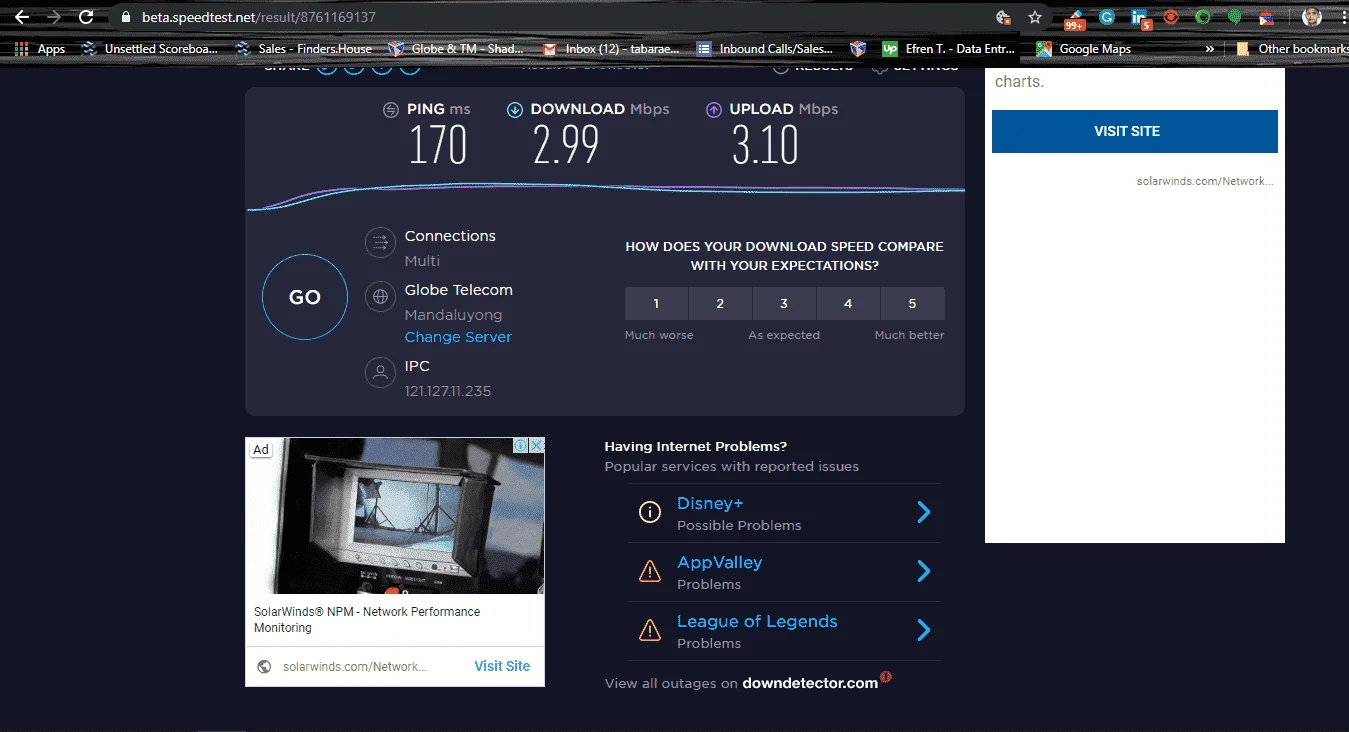
Task: Click Visit Site in the SolarWinds ad
Action: [502, 666]
